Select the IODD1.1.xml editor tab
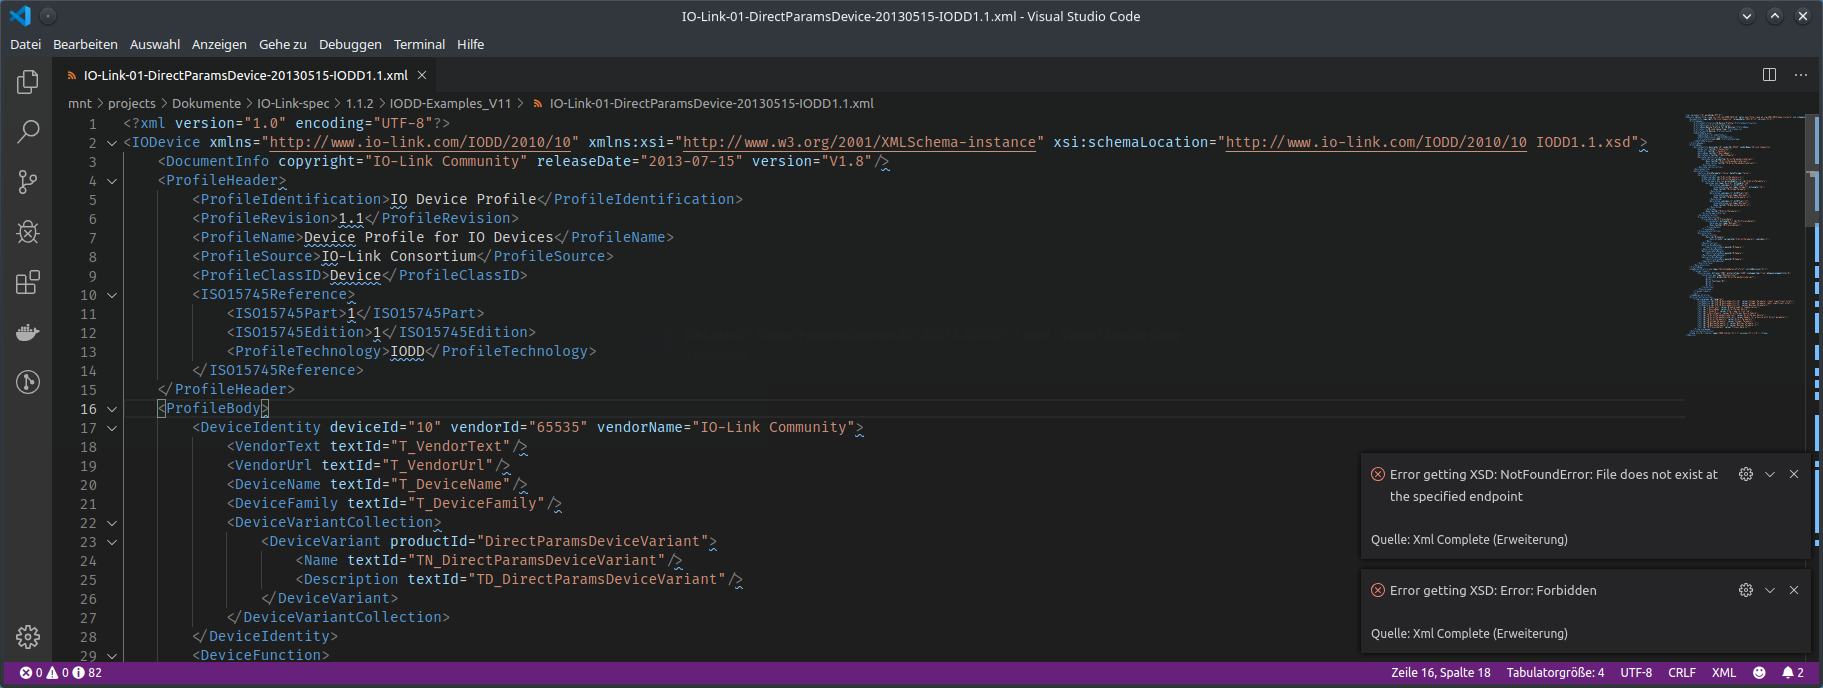The image size is (1823, 688). coord(246,75)
